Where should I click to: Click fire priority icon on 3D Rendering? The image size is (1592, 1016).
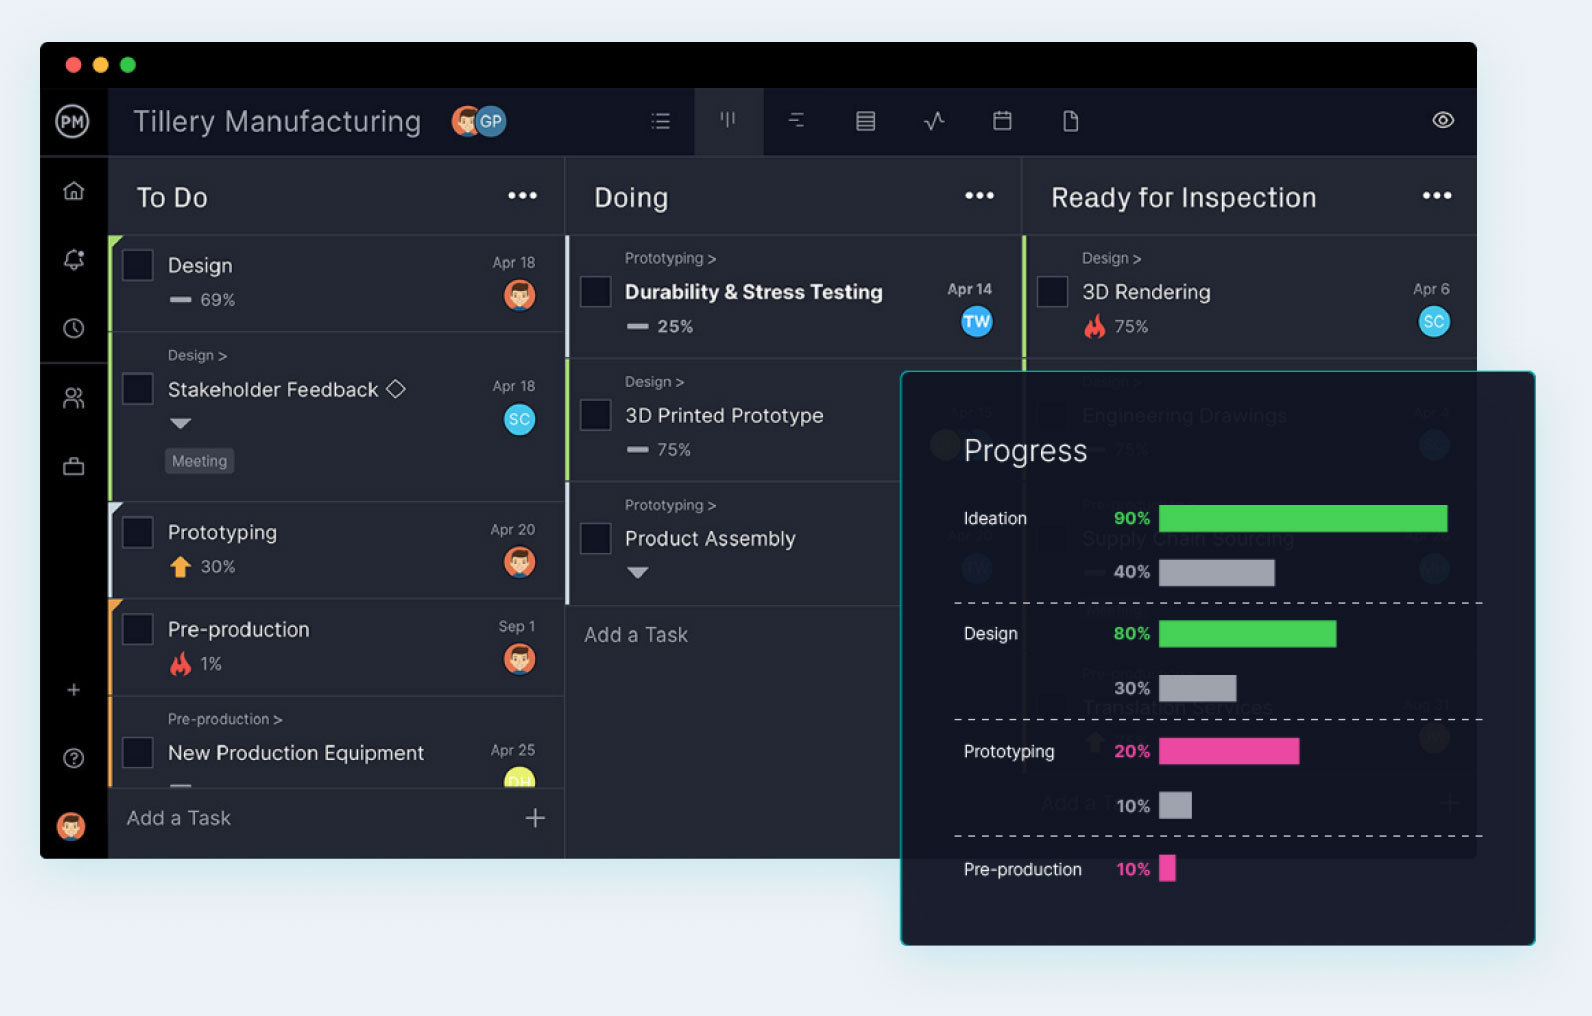(1095, 326)
